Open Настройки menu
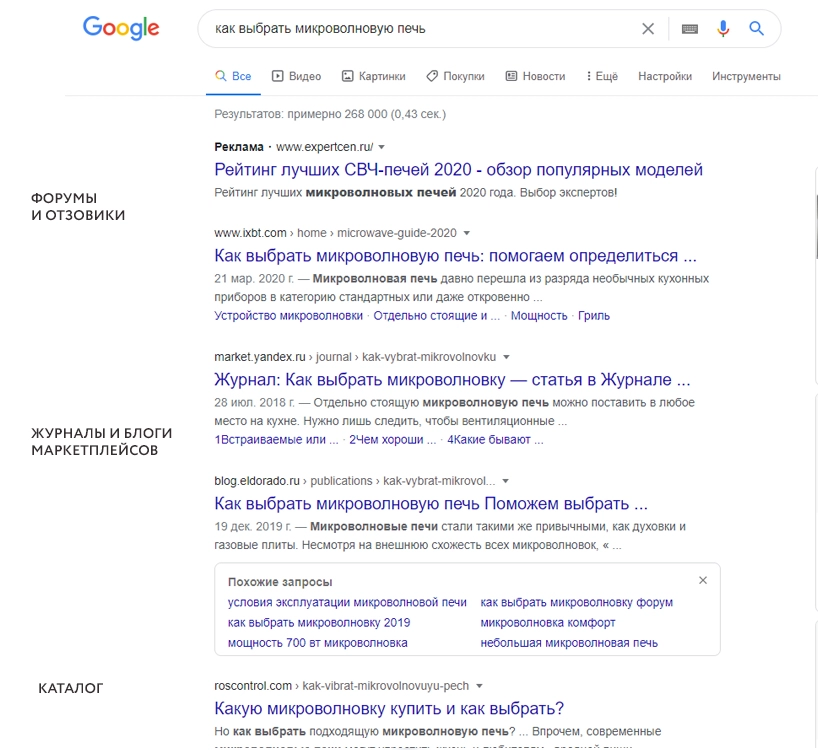Screen dimensions: 818x750 click(665, 76)
